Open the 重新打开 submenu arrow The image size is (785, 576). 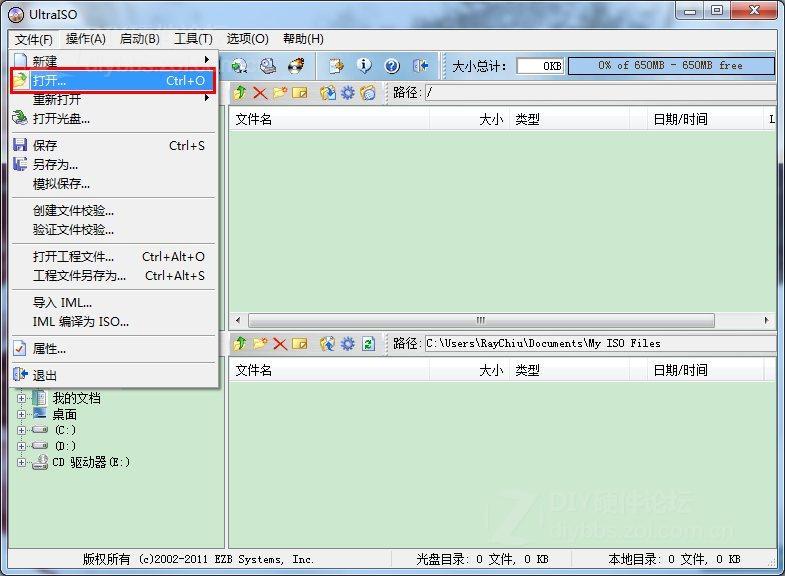point(207,98)
